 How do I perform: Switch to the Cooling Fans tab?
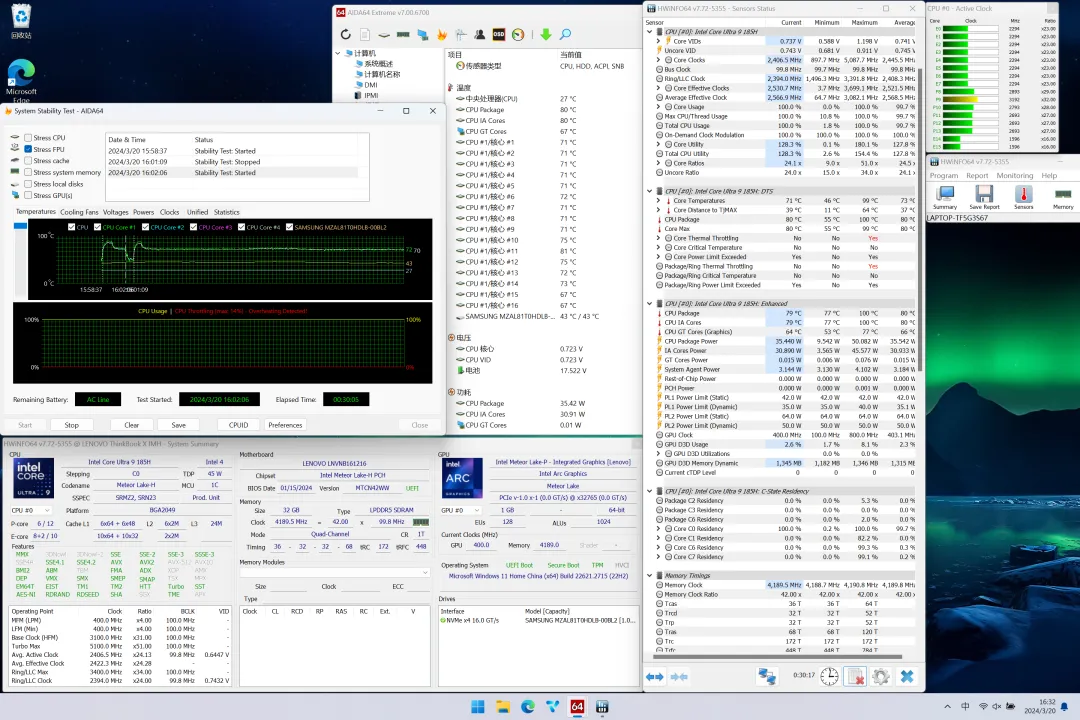click(79, 212)
